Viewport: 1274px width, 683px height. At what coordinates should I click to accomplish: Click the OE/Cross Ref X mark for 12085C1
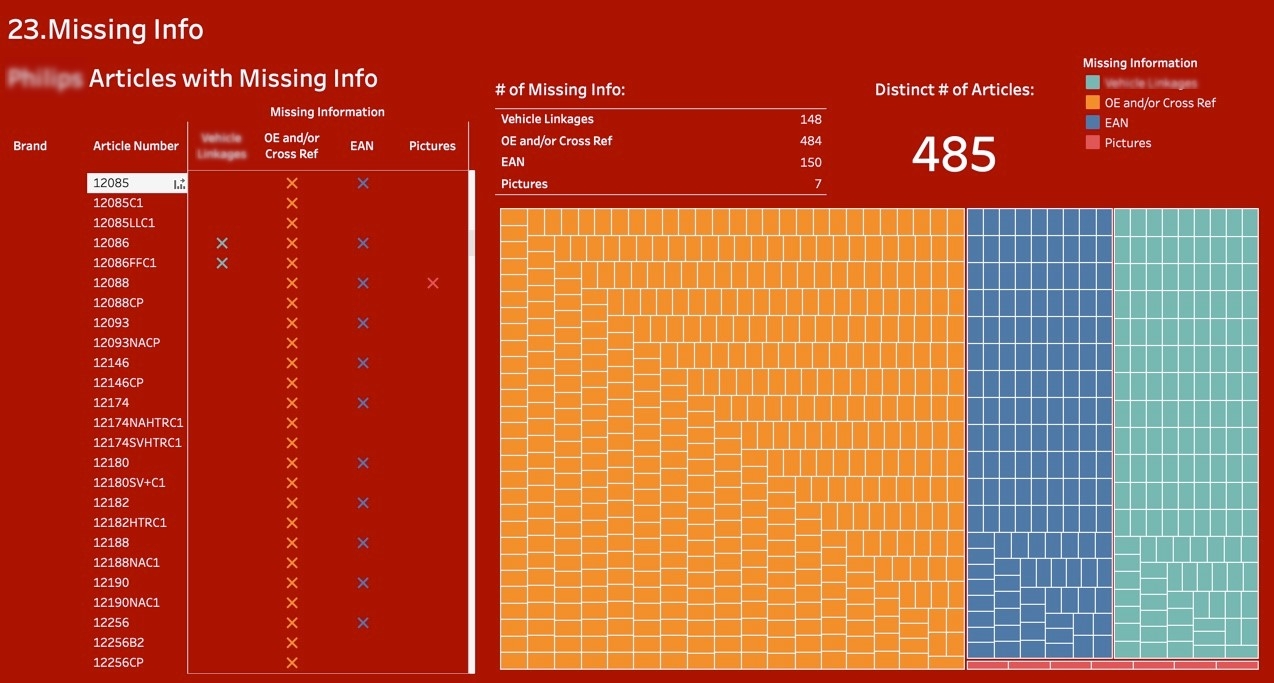292,203
